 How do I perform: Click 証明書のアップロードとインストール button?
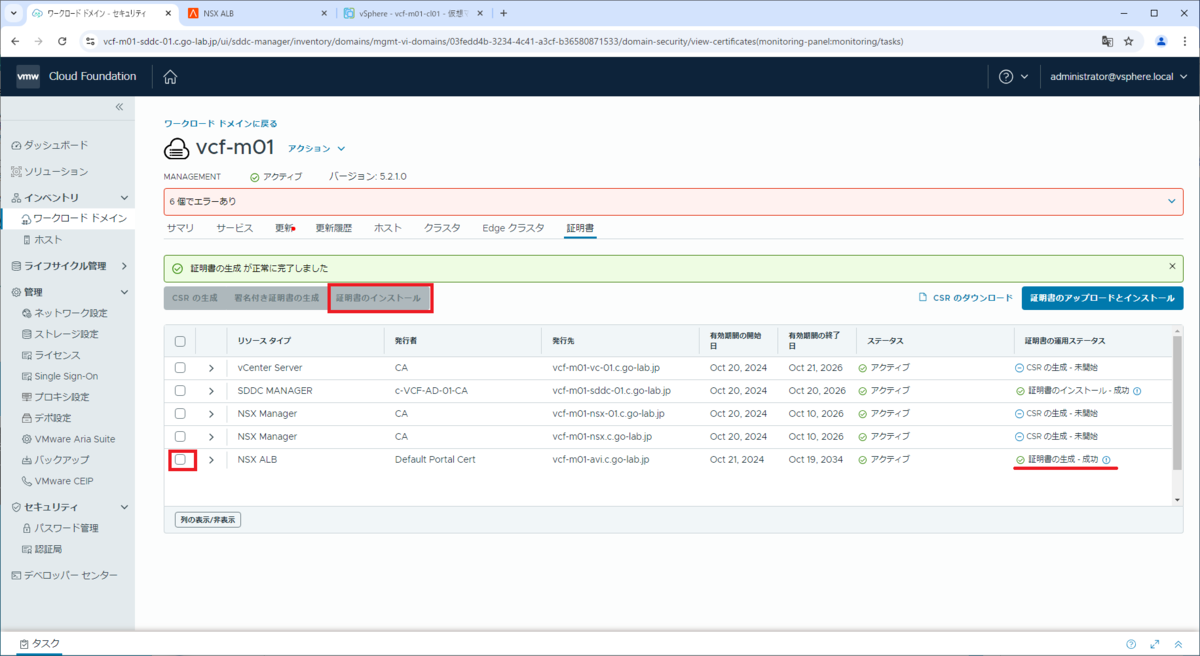click(x=1102, y=298)
